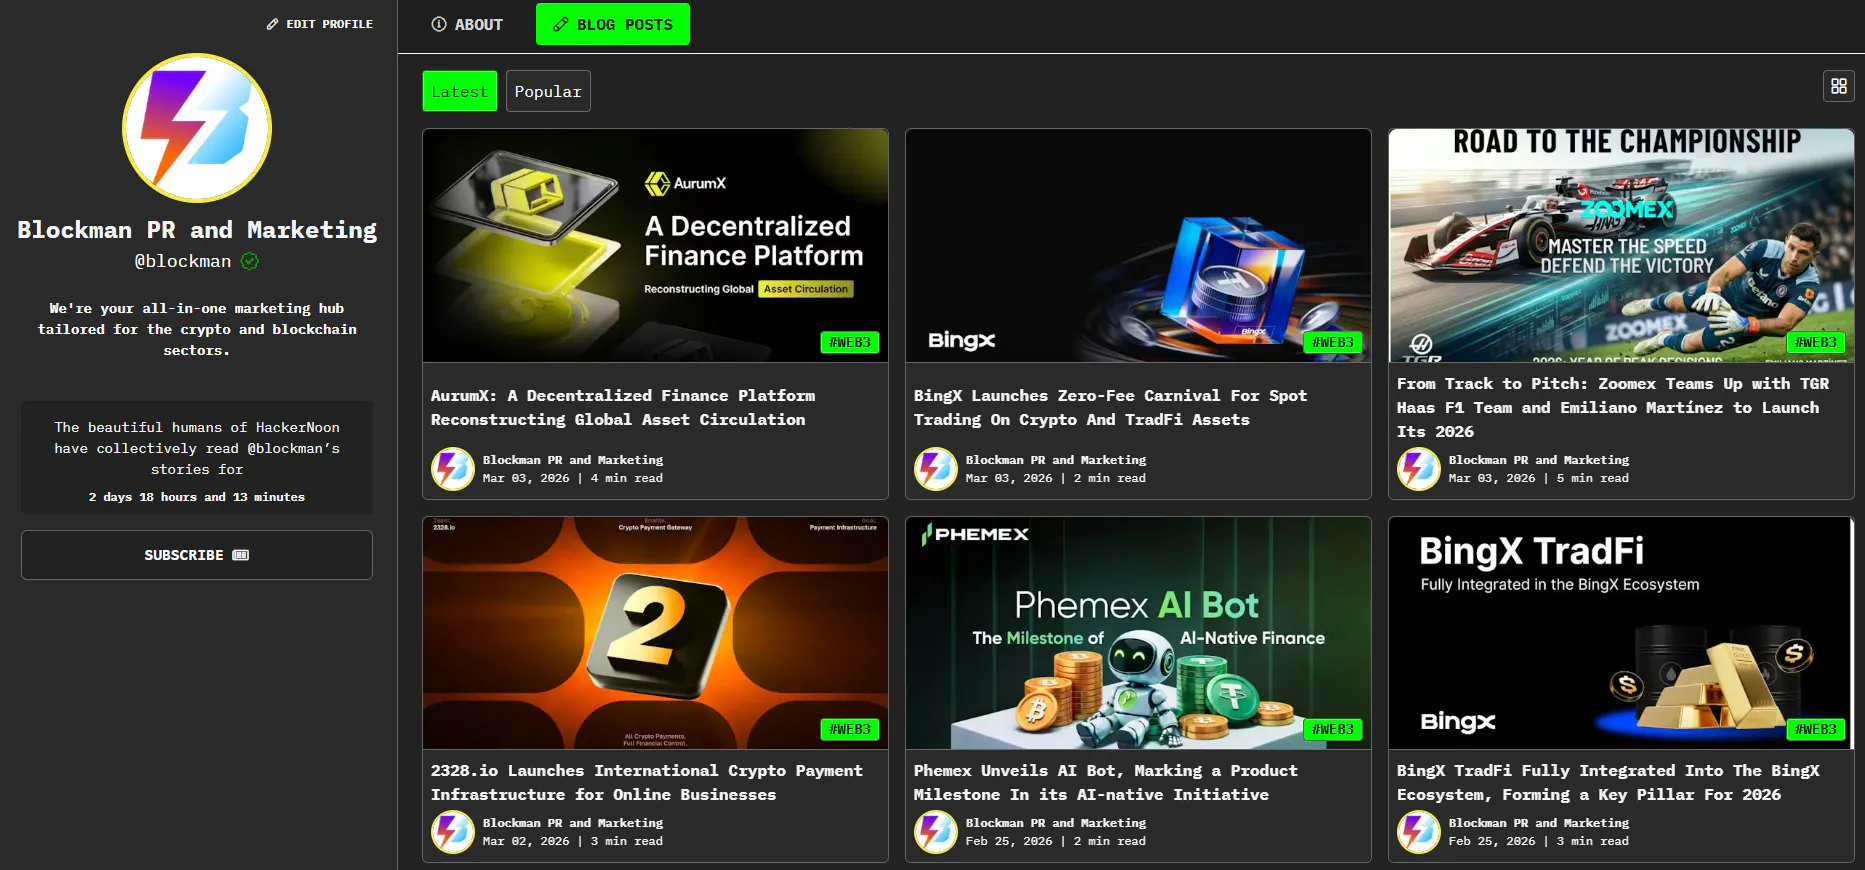
Task: Select the Latest sort filter
Action: coord(460,91)
